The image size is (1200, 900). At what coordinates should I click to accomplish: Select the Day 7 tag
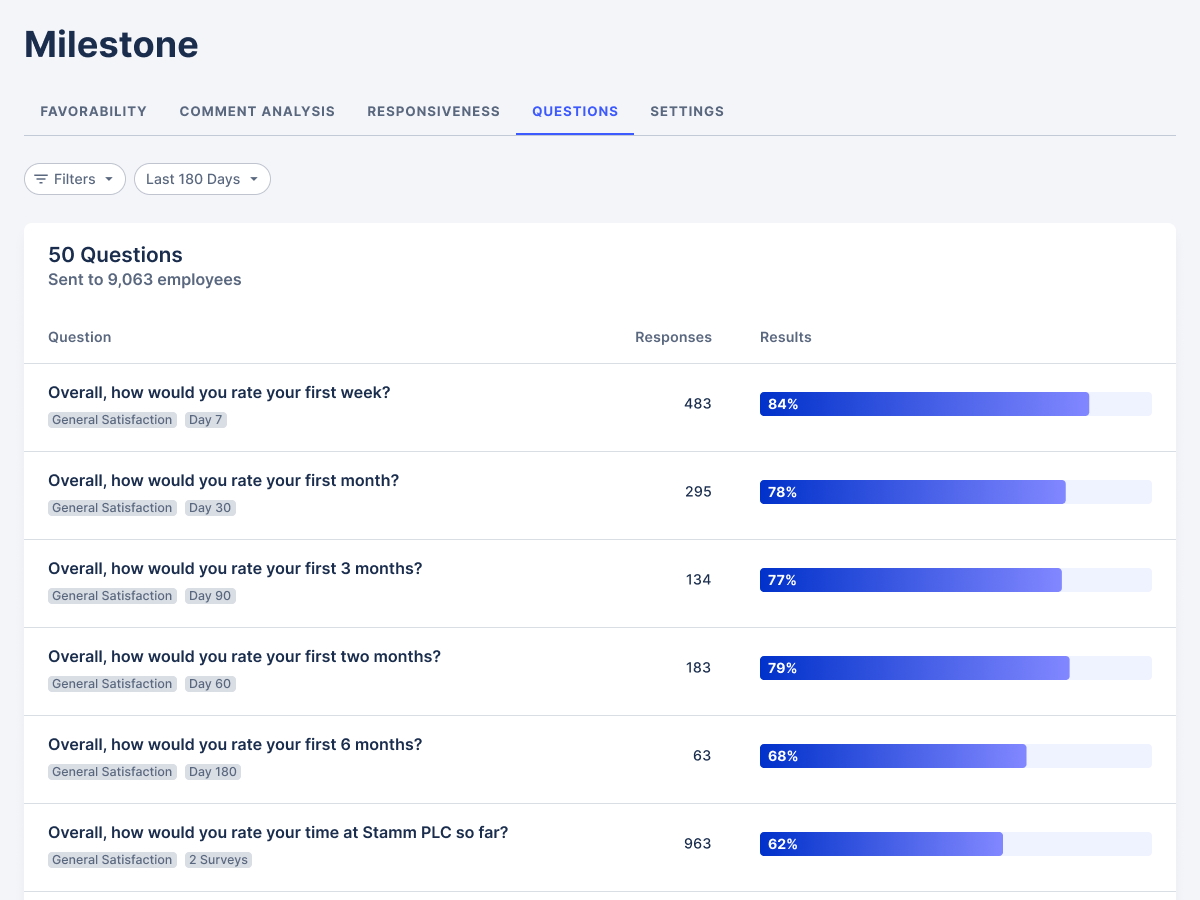click(206, 419)
